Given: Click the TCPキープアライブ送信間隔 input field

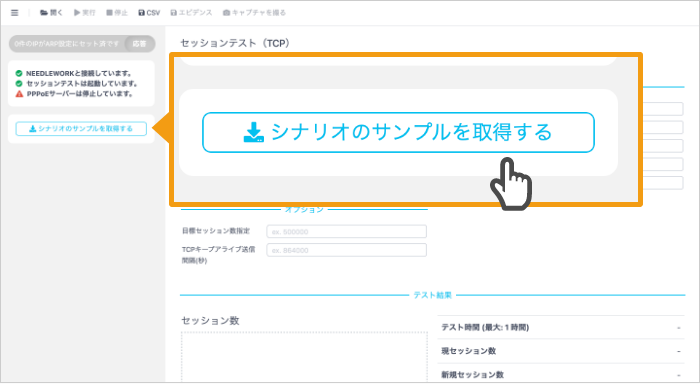Looking at the screenshot, I should (x=346, y=250).
